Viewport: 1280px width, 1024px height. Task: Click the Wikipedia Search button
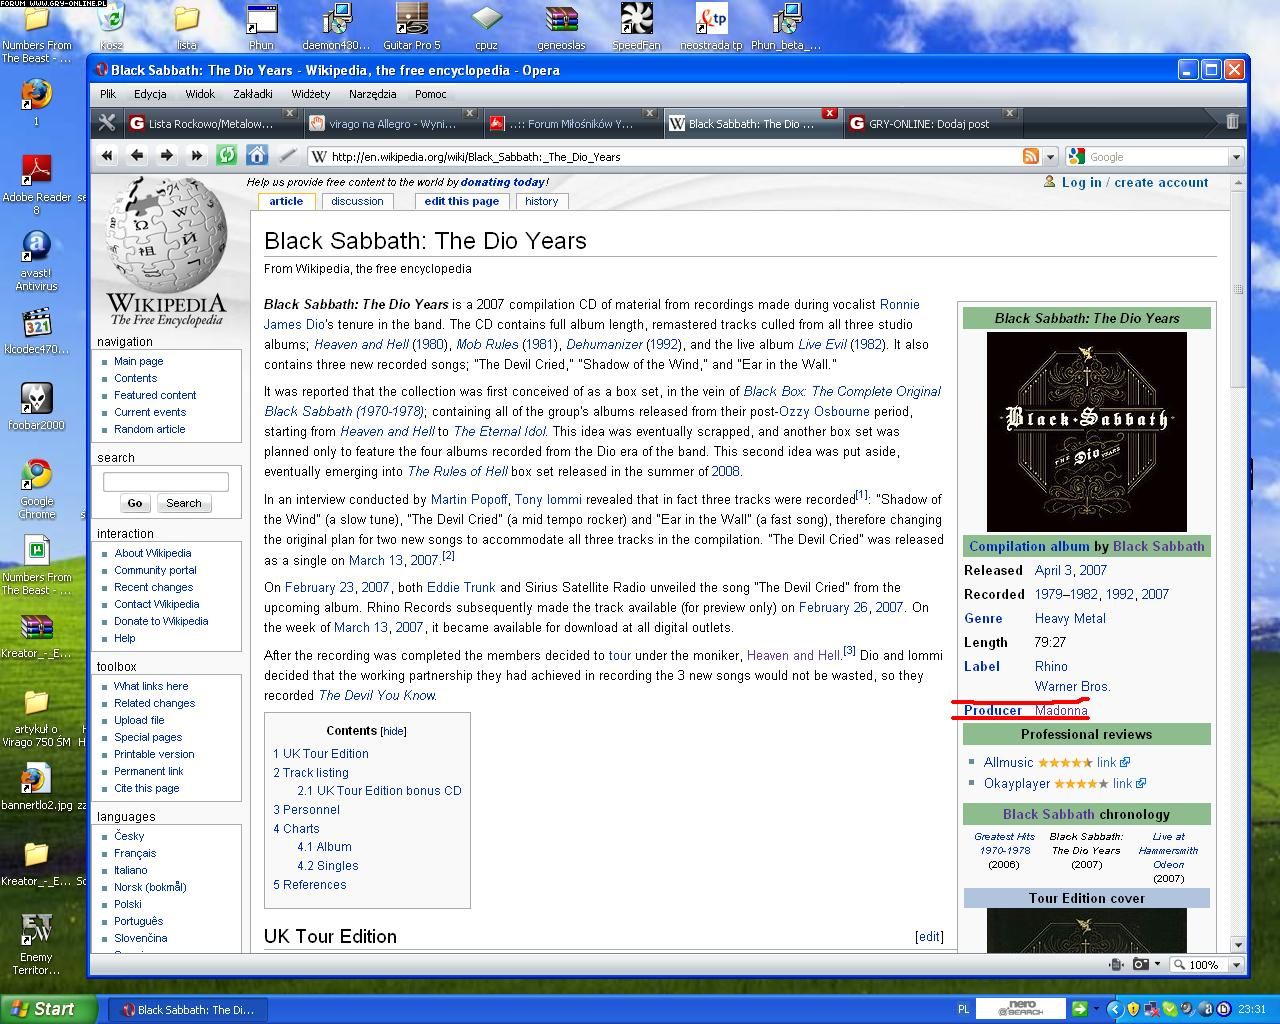tap(183, 503)
